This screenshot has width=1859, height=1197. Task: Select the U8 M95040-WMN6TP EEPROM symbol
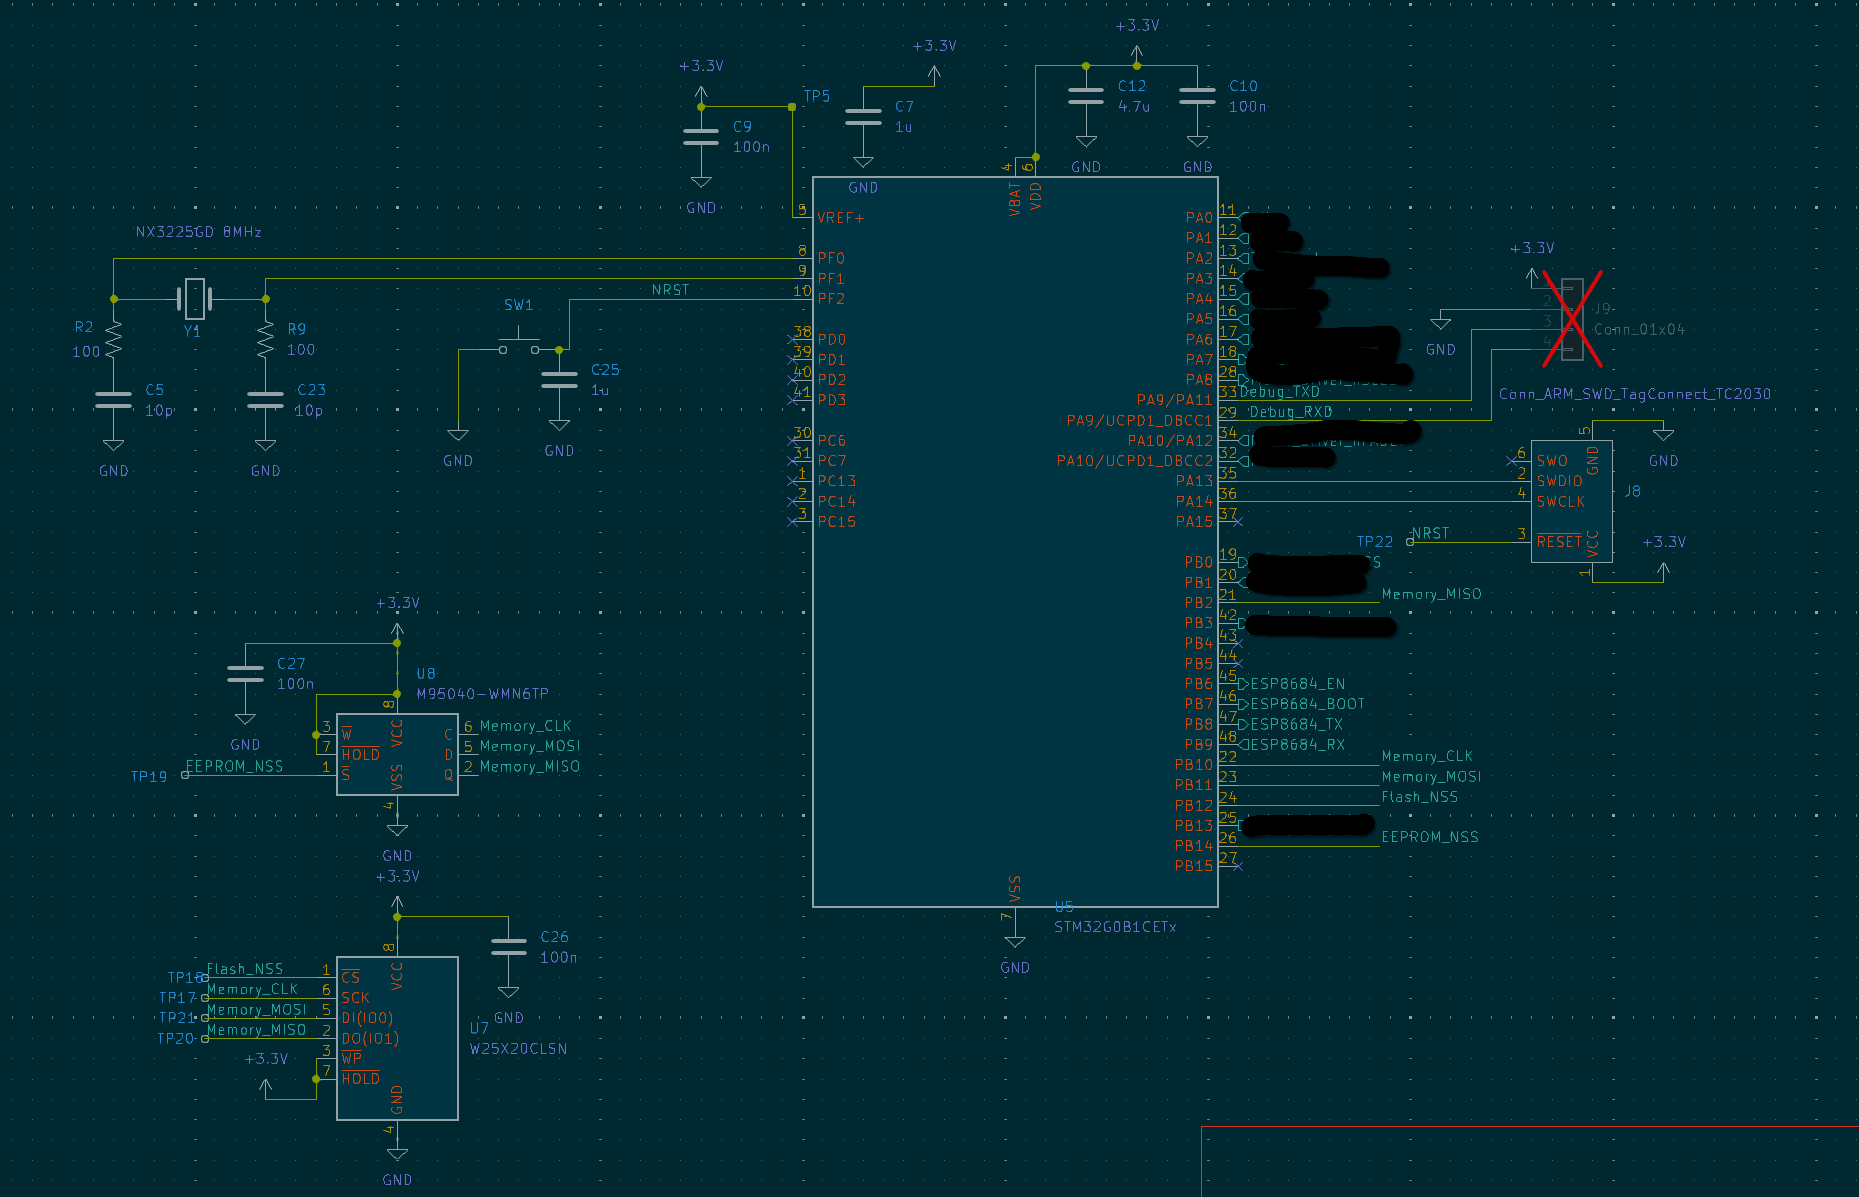(x=396, y=755)
